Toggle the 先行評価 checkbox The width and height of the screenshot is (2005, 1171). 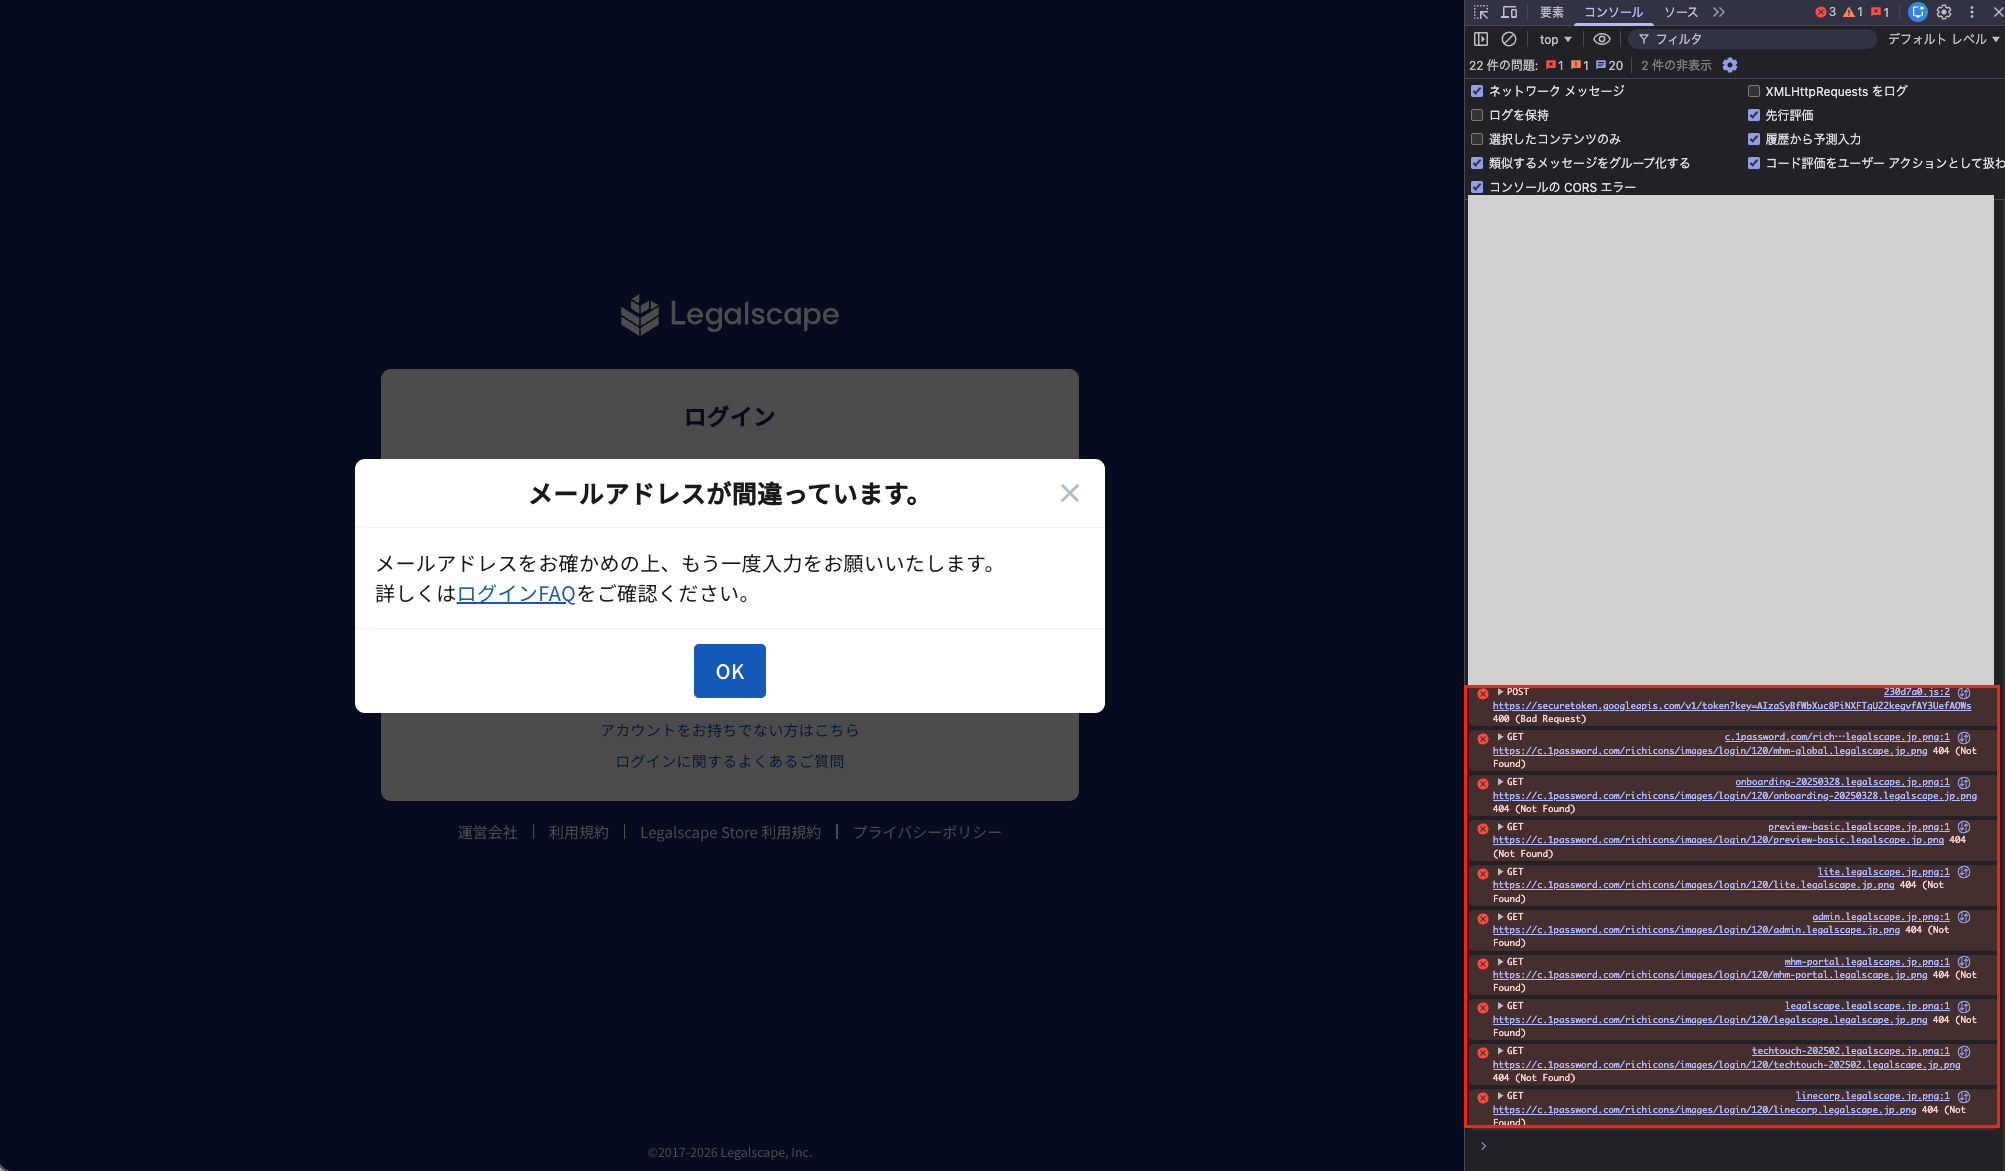point(1754,115)
